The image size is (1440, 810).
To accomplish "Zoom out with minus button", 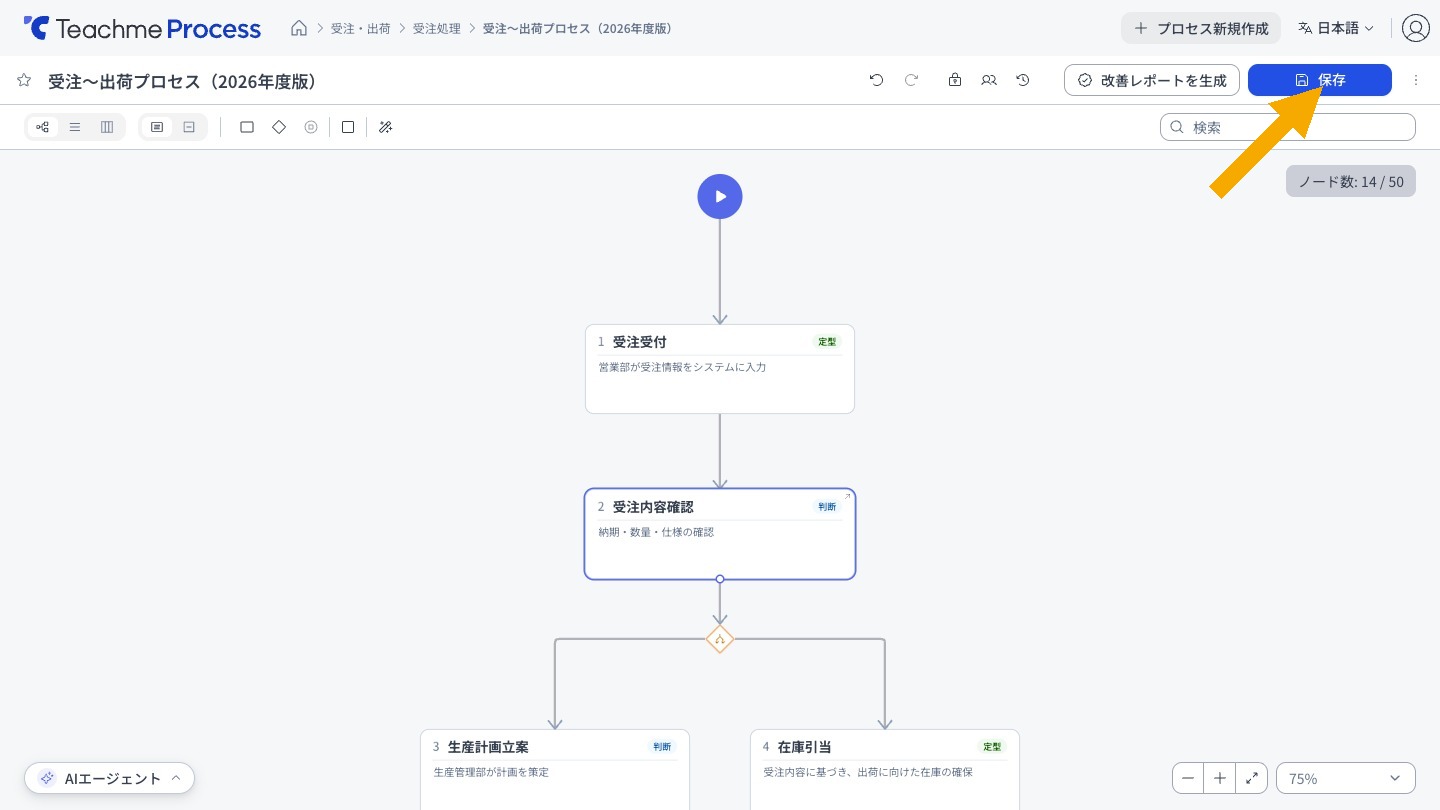I will tap(1188, 778).
